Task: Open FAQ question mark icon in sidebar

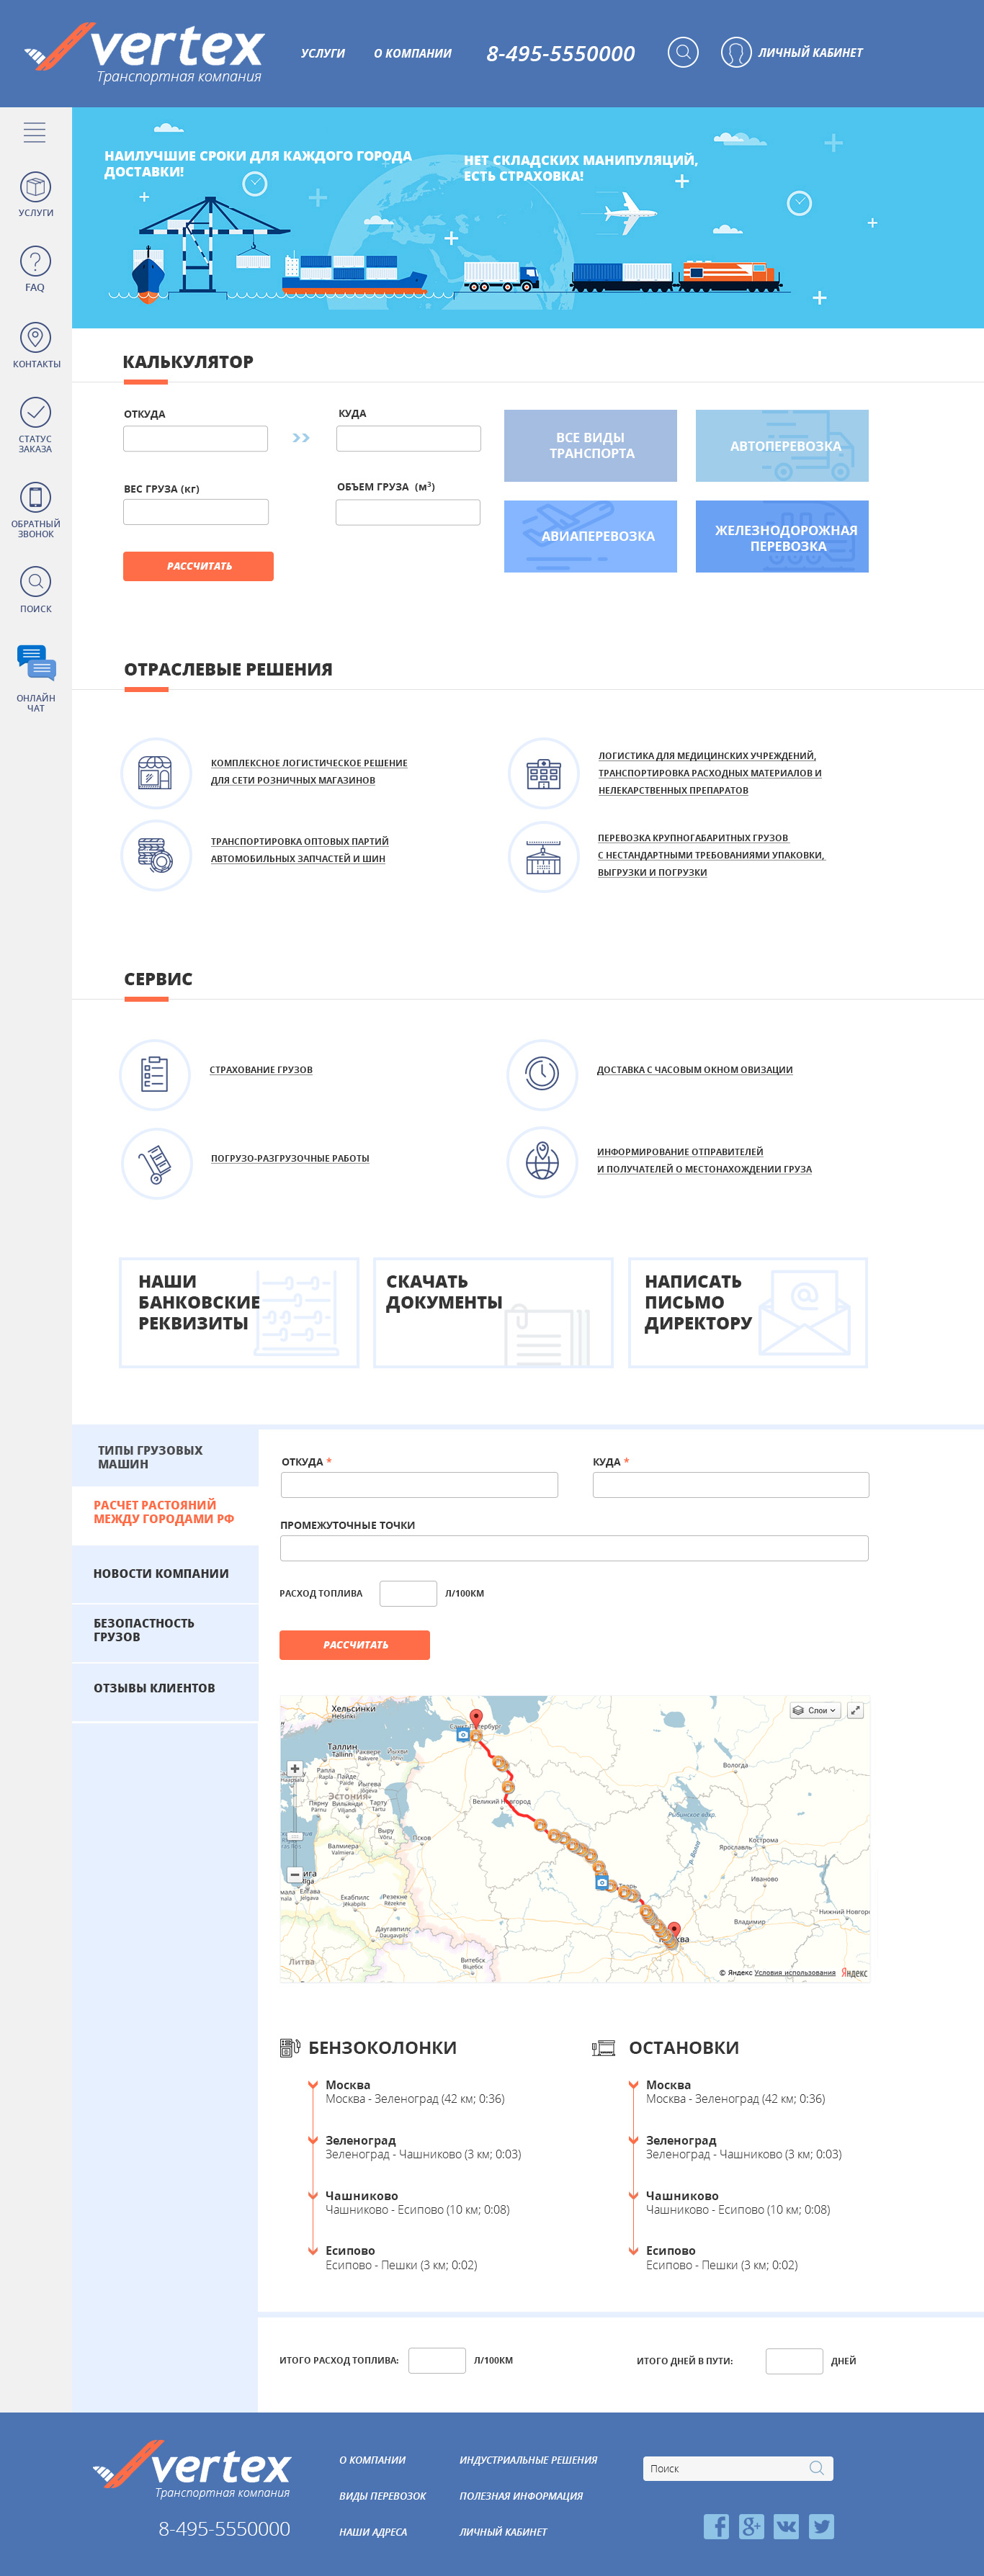Action: point(35,262)
